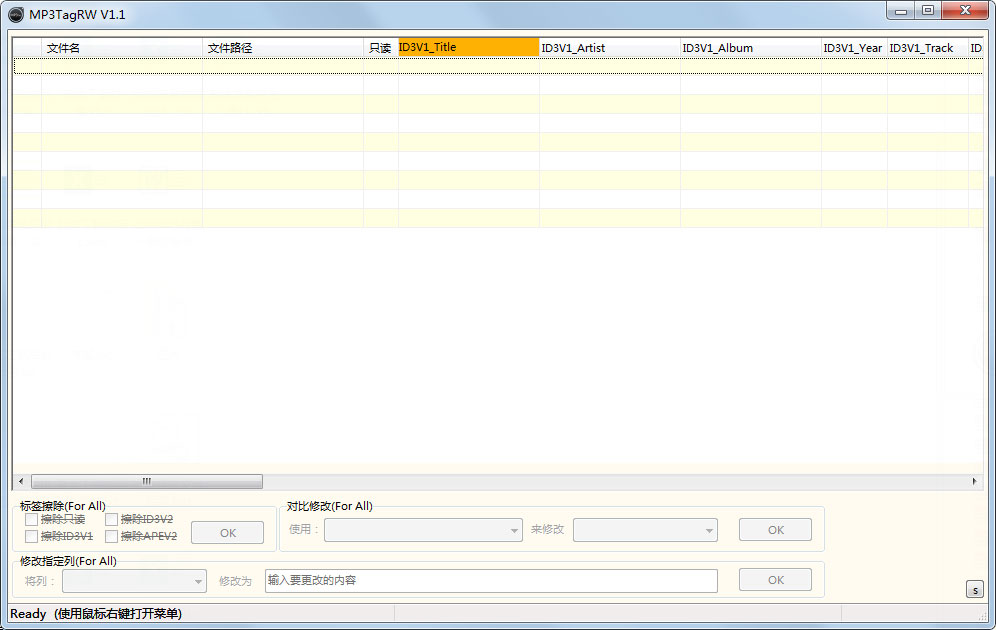Enable the 擦除APEV2 checkbox
This screenshot has width=996, height=630.
click(x=111, y=536)
